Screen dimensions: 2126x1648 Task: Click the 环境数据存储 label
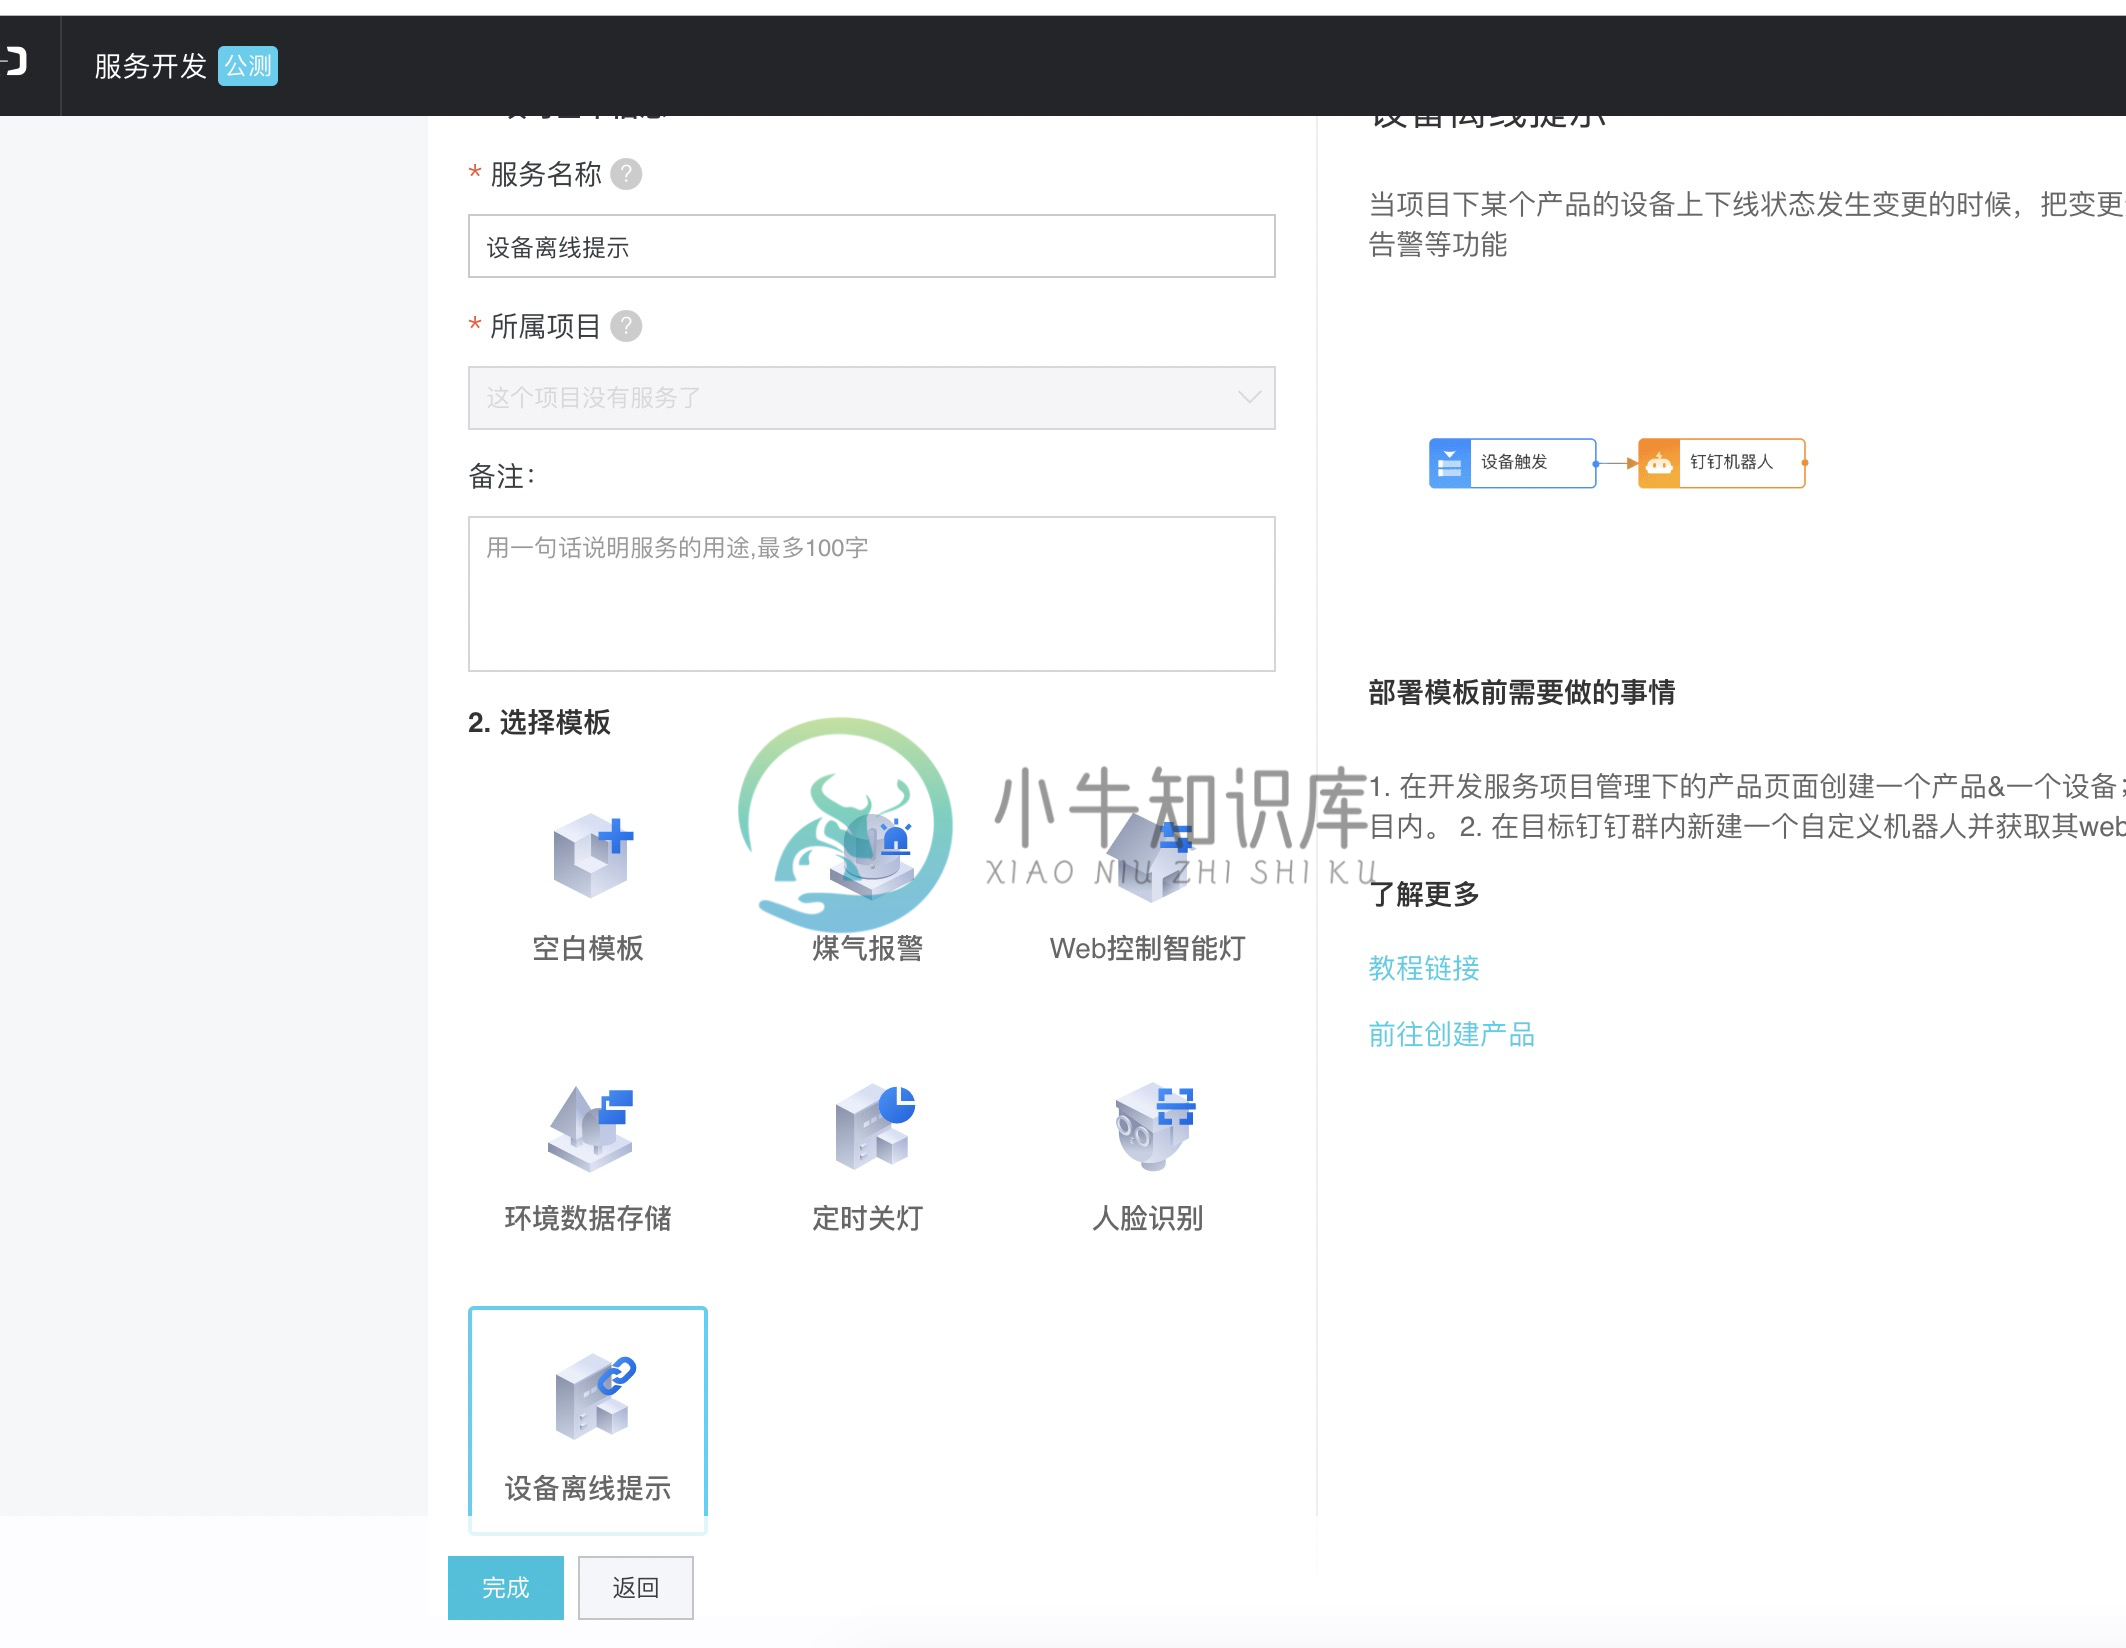tap(588, 1218)
